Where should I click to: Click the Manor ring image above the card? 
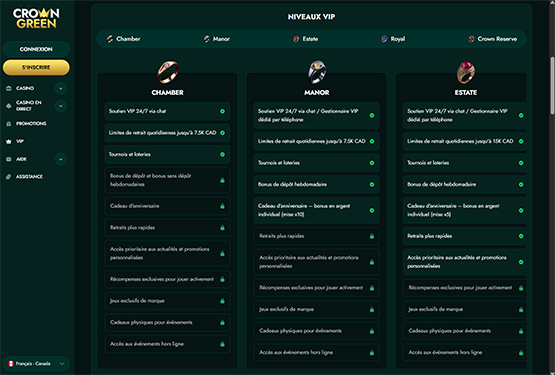click(316, 72)
